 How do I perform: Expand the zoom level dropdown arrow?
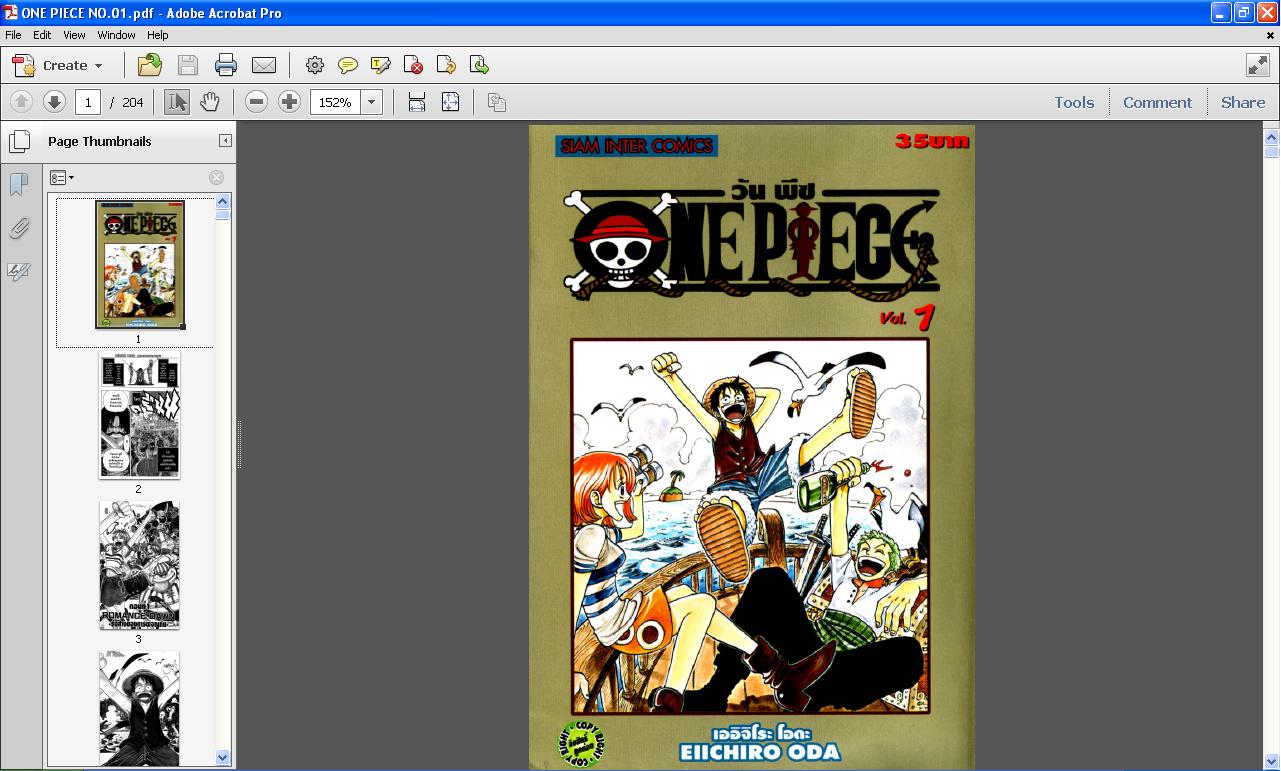point(372,102)
